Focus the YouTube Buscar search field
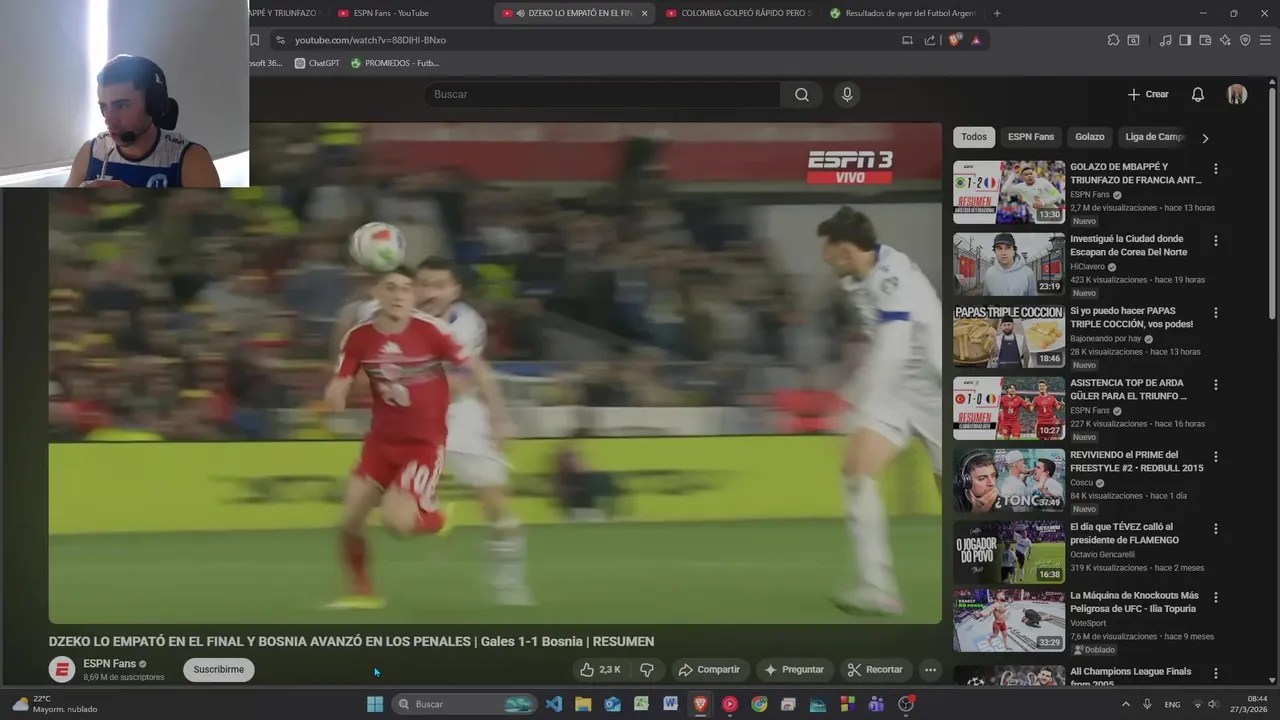 click(602, 94)
